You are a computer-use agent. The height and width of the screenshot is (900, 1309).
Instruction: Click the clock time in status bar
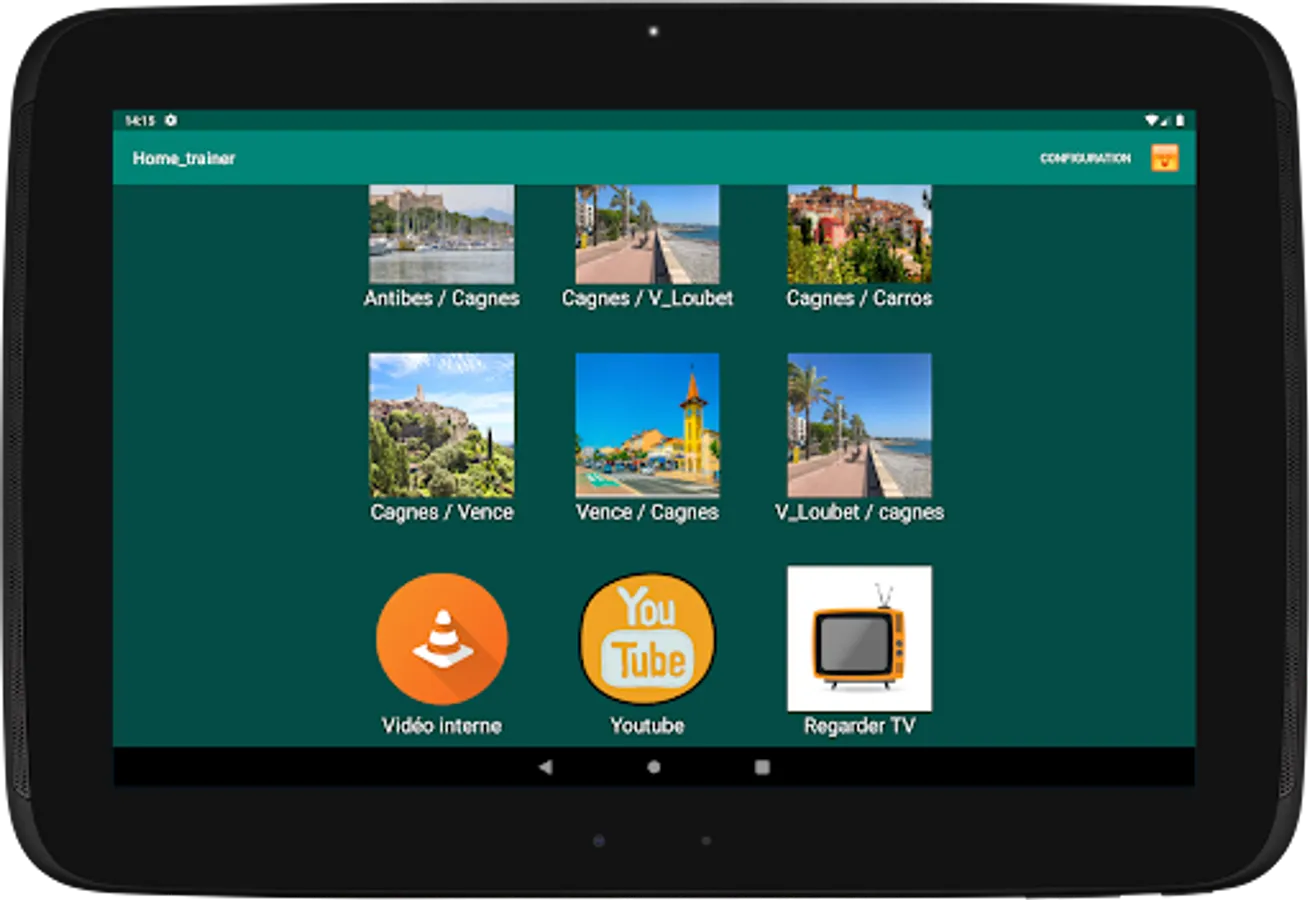pos(140,120)
